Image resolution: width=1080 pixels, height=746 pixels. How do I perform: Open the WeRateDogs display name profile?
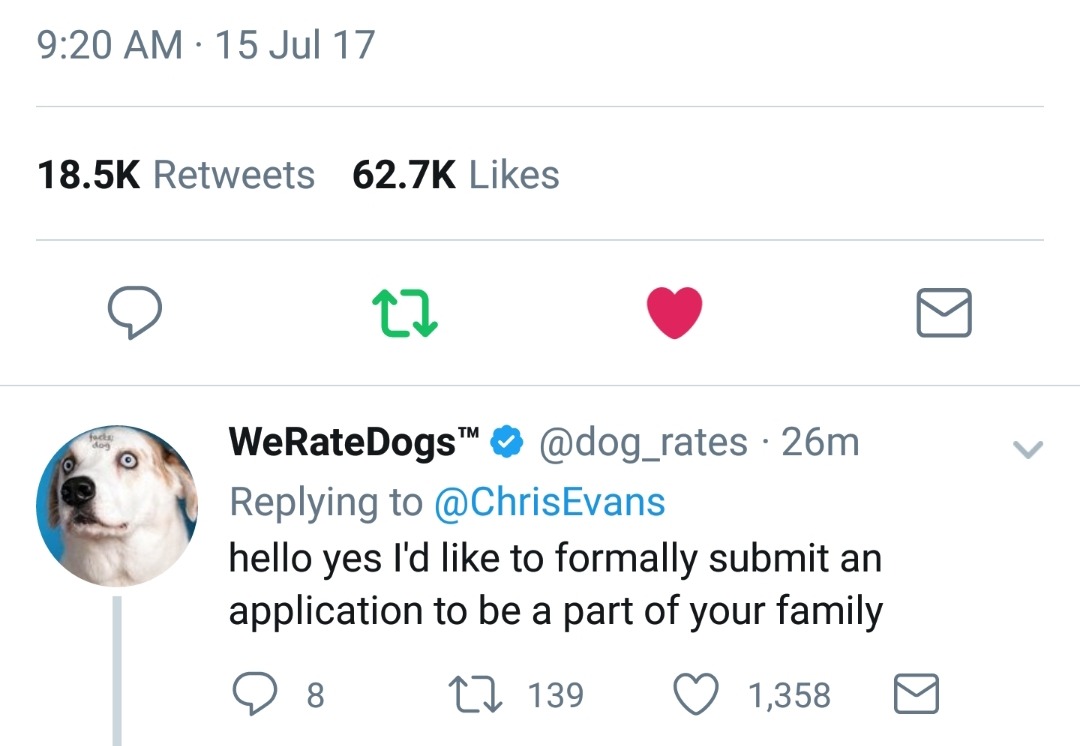[354, 441]
